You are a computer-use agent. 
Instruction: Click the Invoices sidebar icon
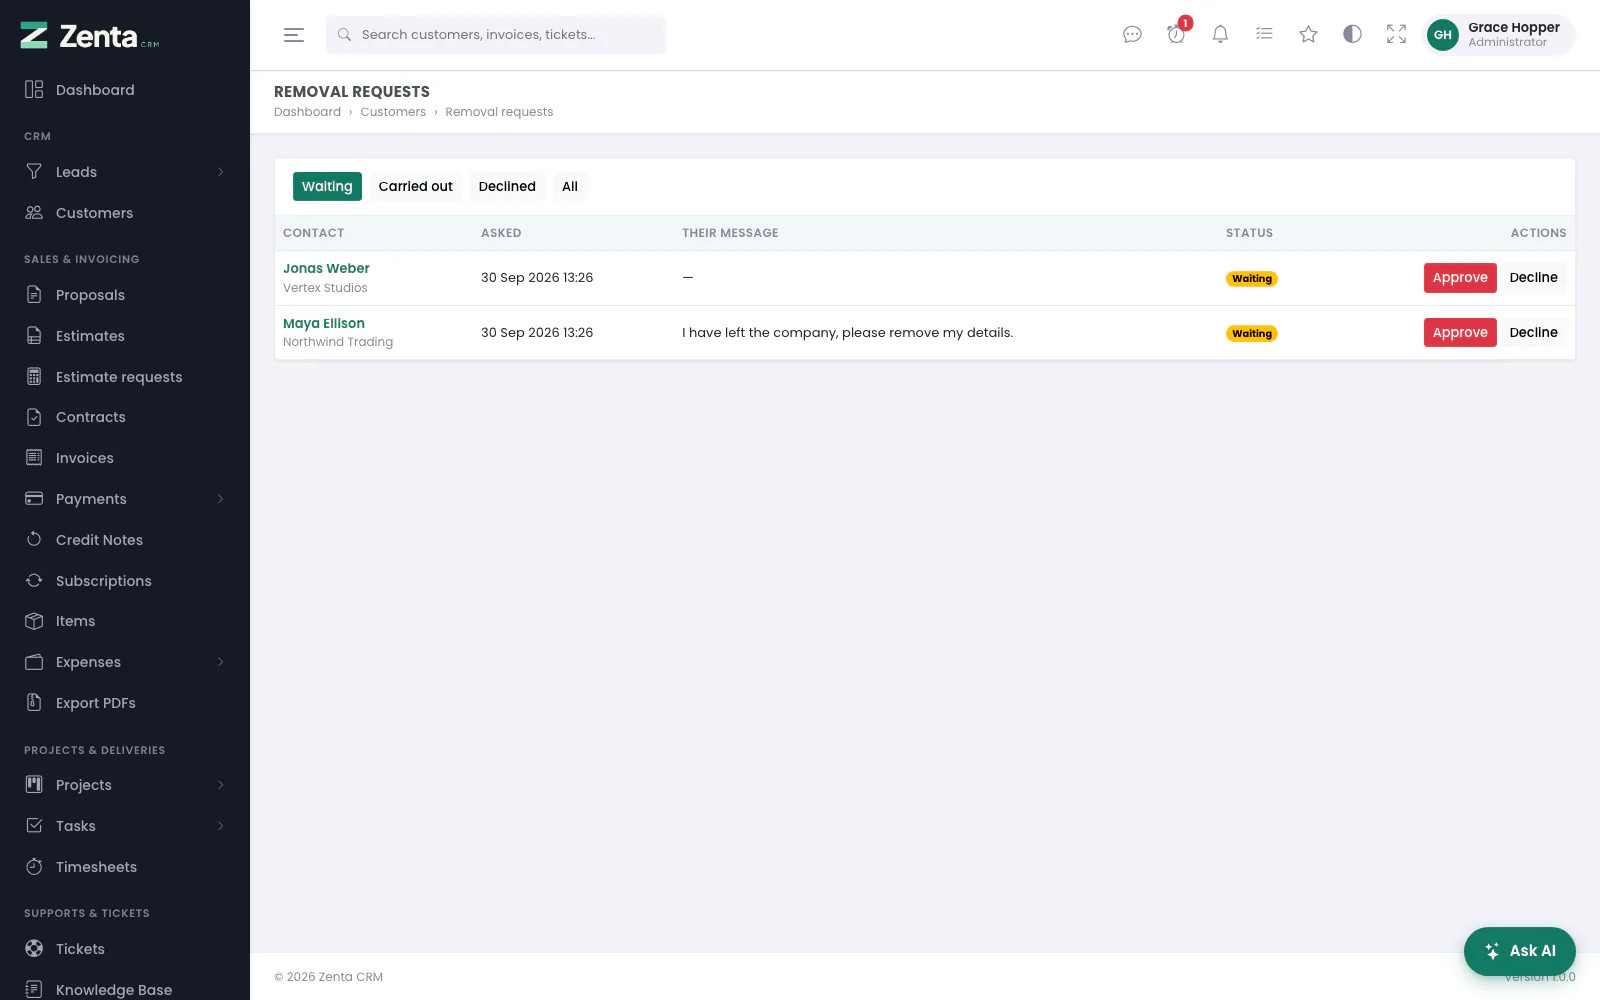click(34, 458)
